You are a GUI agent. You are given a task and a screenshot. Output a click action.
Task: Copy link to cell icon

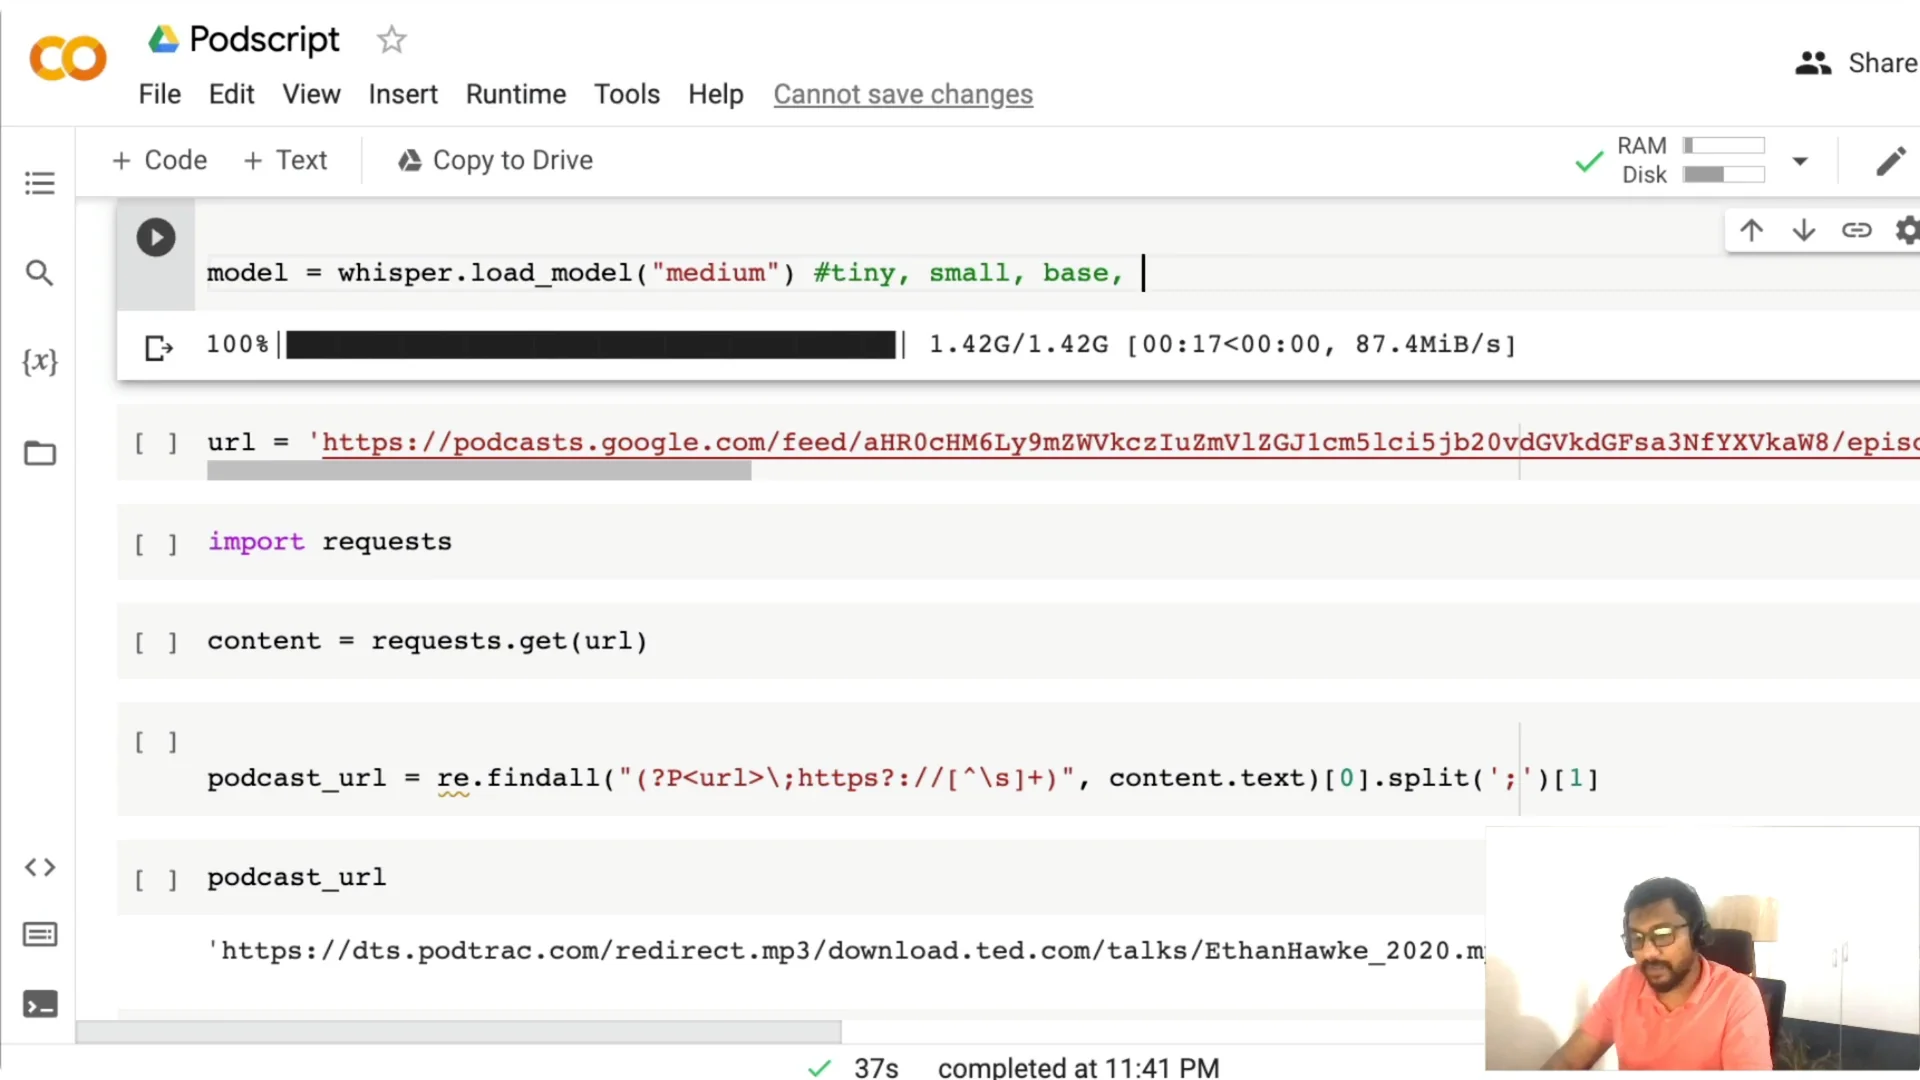pos(1856,231)
